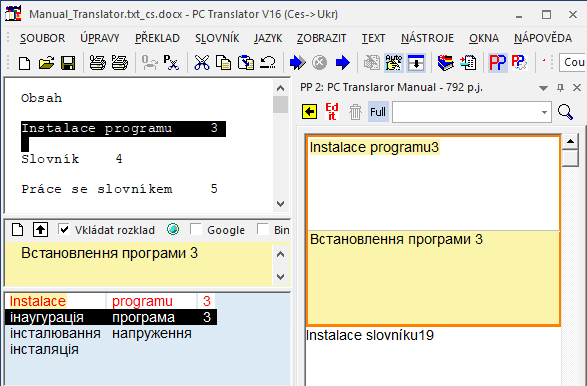Viewport: 587px width, 386px height.
Task: Click the up arrow icon in the translation bar
Action: coord(40,230)
